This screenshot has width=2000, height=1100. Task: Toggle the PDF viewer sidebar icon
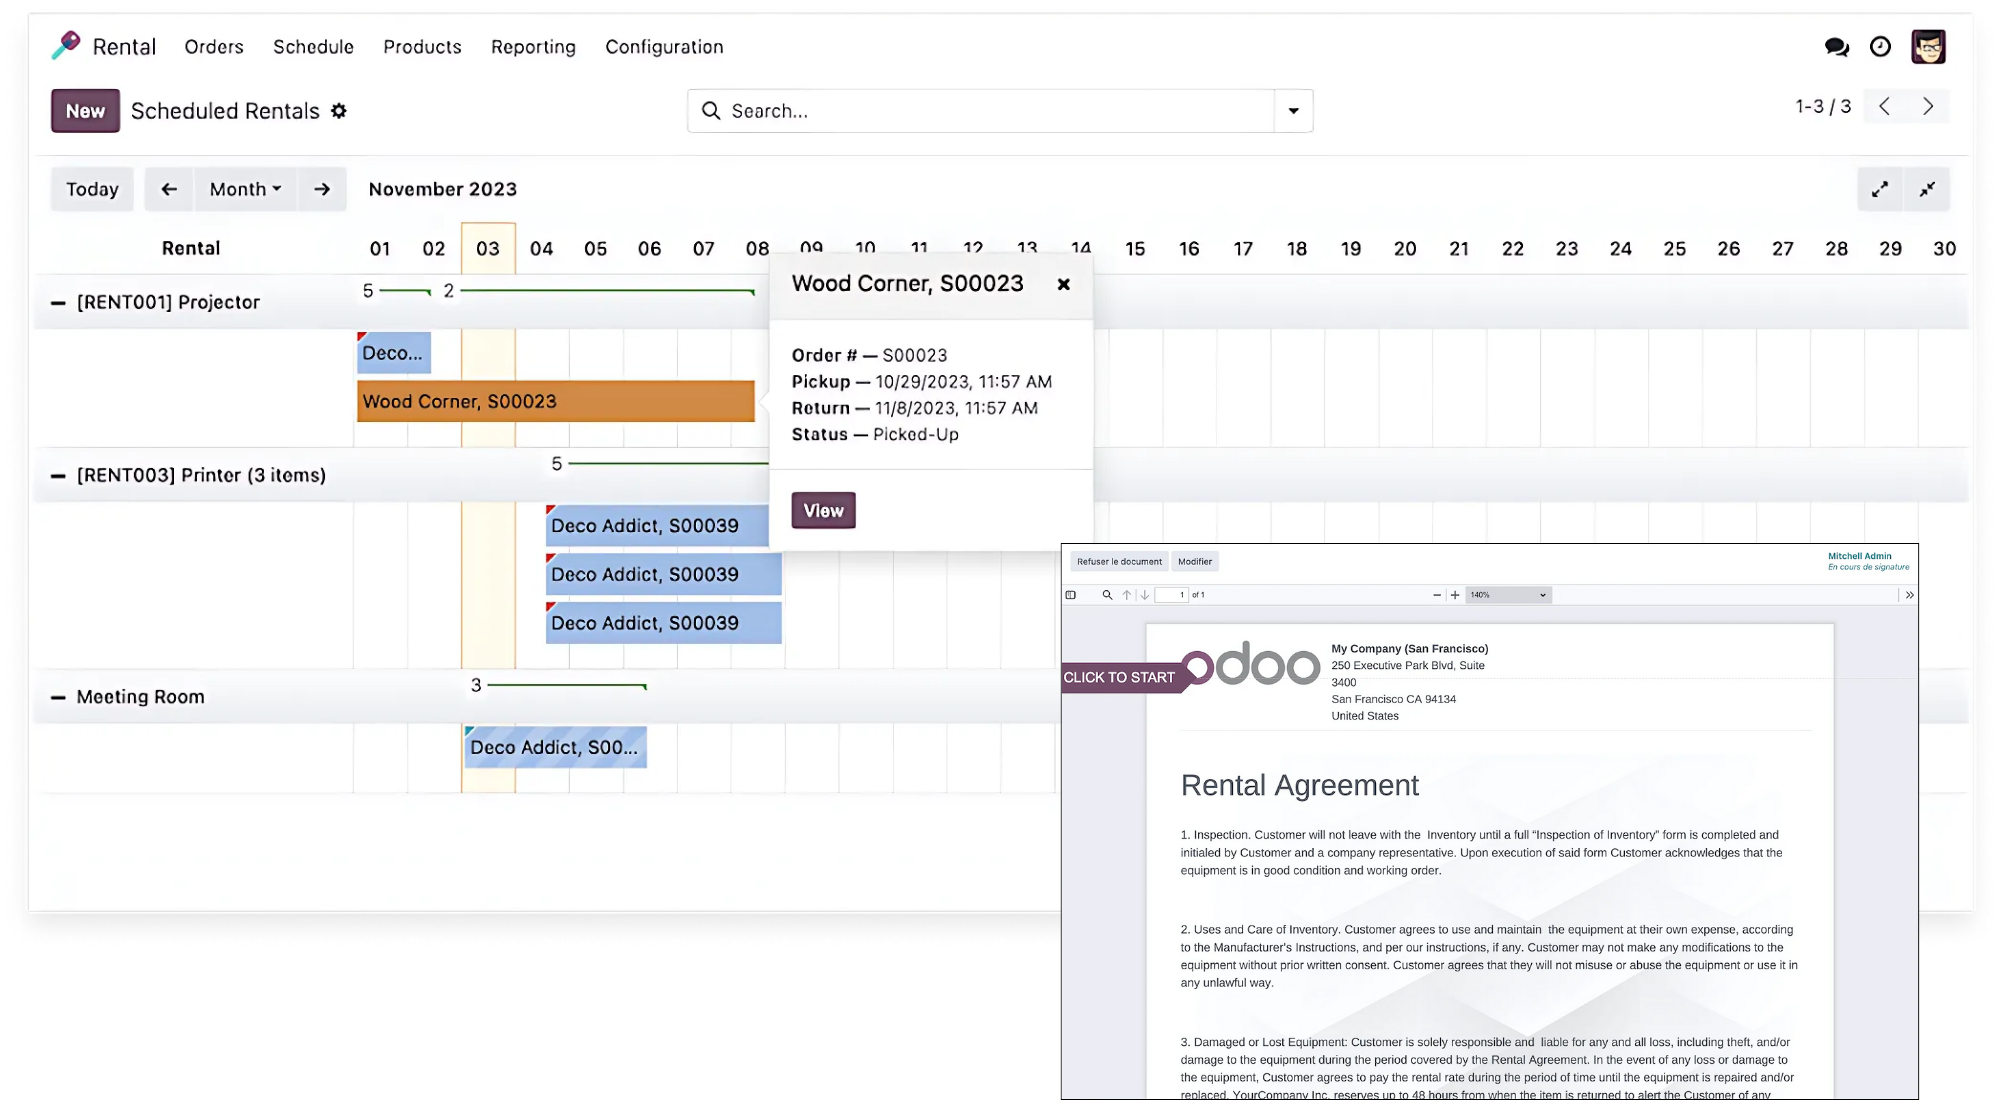point(1071,595)
